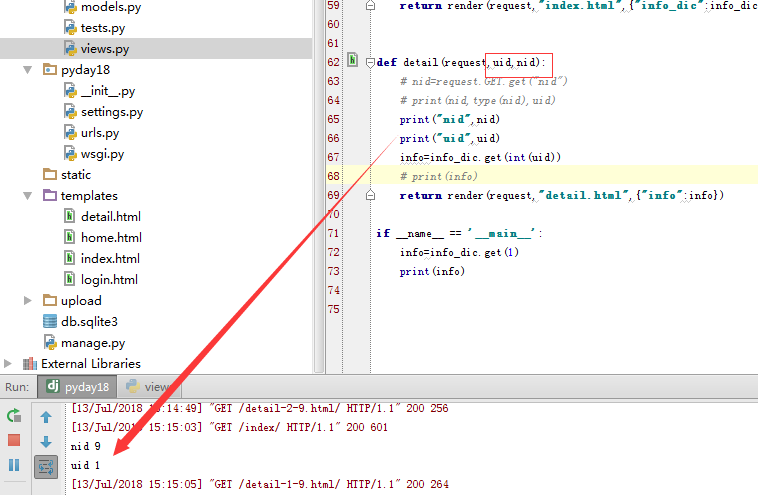Screen dimensions: 758x495
Task: Collapse the detail function with its fold marker
Action: [x=370, y=63]
